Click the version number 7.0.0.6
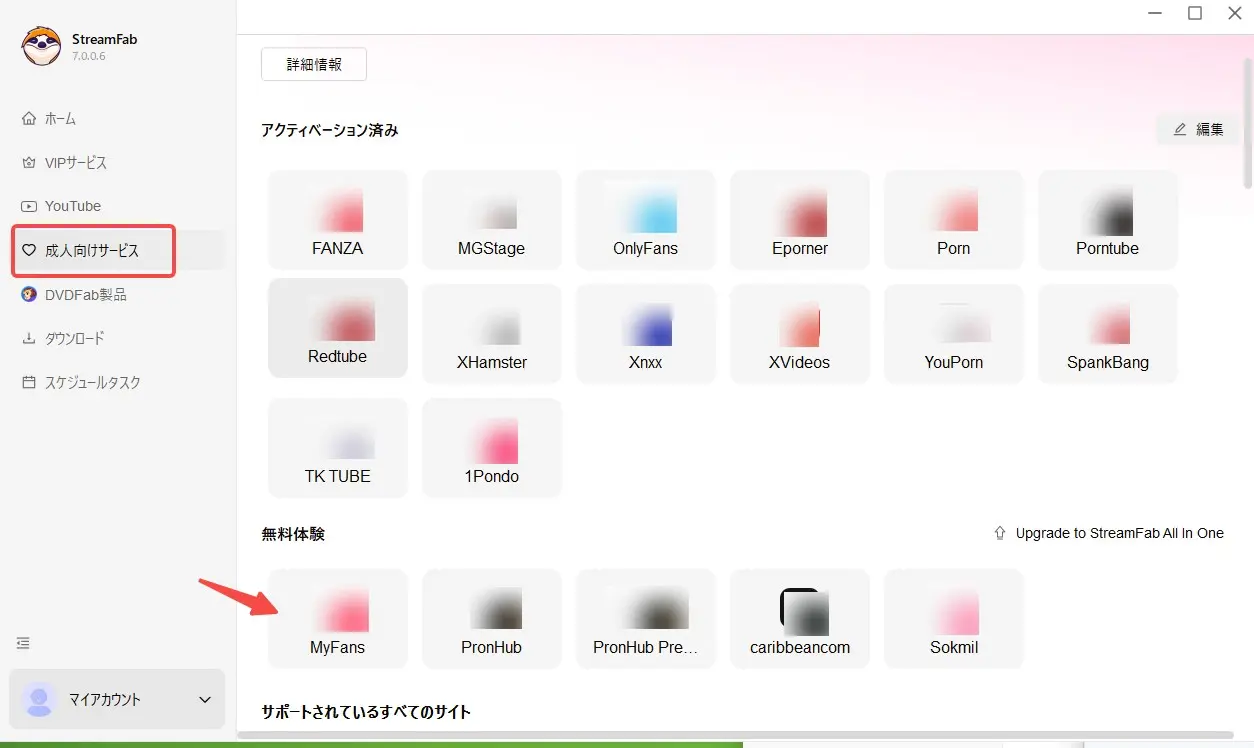The image size is (1254, 748). (x=89, y=56)
